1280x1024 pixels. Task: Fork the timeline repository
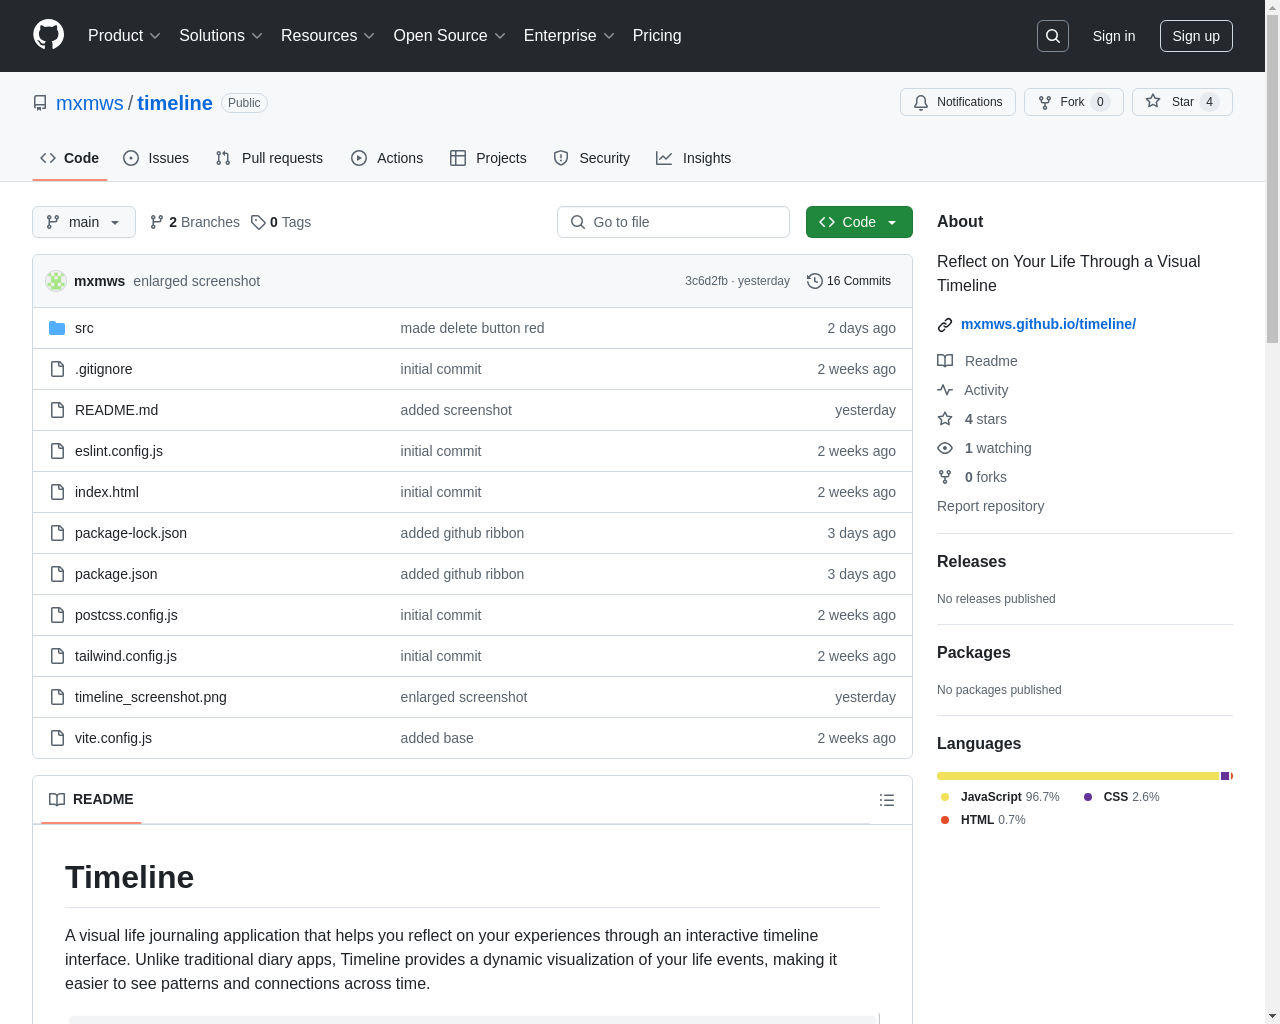click(x=1073, y=102)
